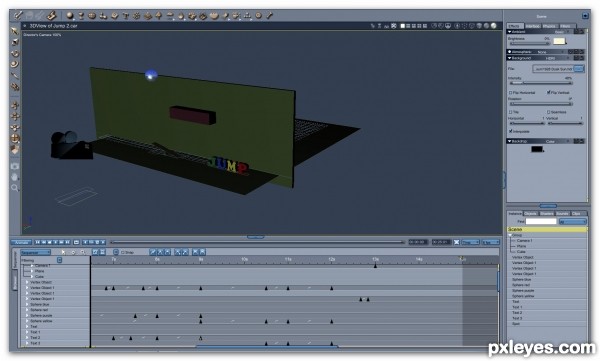Select the hand pan tool

(x=15, y=177)
